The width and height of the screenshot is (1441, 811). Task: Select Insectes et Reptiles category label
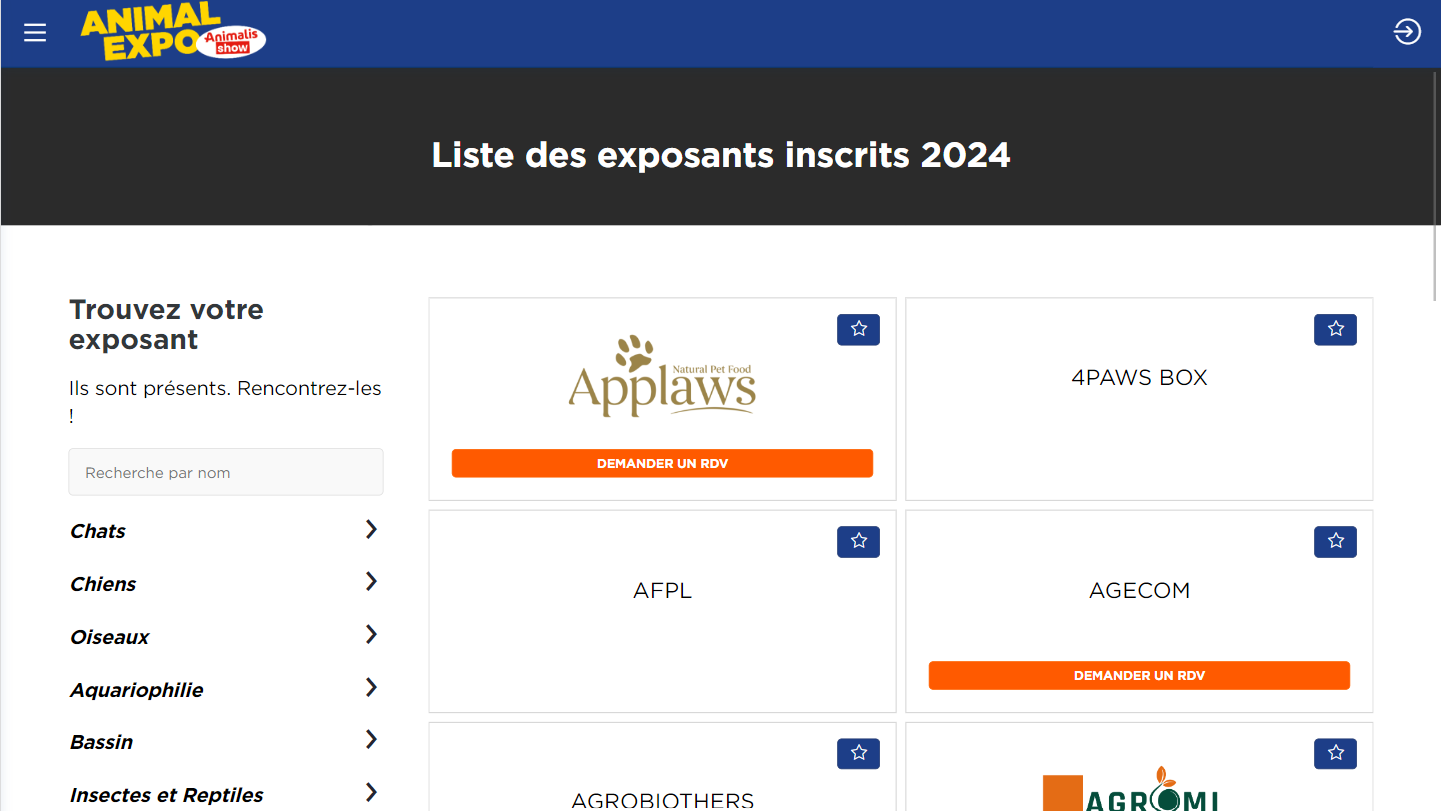coord(167,795)
